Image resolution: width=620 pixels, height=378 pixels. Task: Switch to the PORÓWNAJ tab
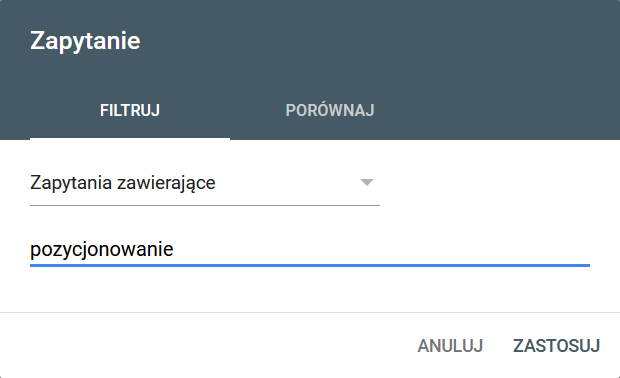330,110
